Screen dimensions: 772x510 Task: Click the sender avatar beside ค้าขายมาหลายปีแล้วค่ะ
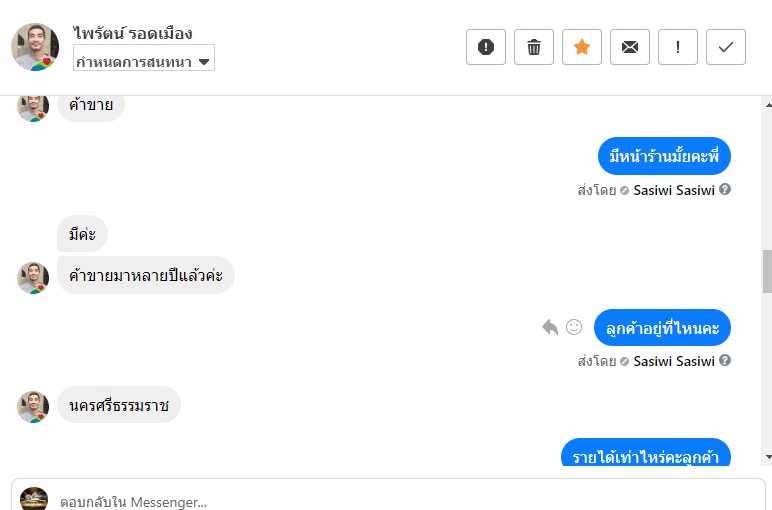33,277
